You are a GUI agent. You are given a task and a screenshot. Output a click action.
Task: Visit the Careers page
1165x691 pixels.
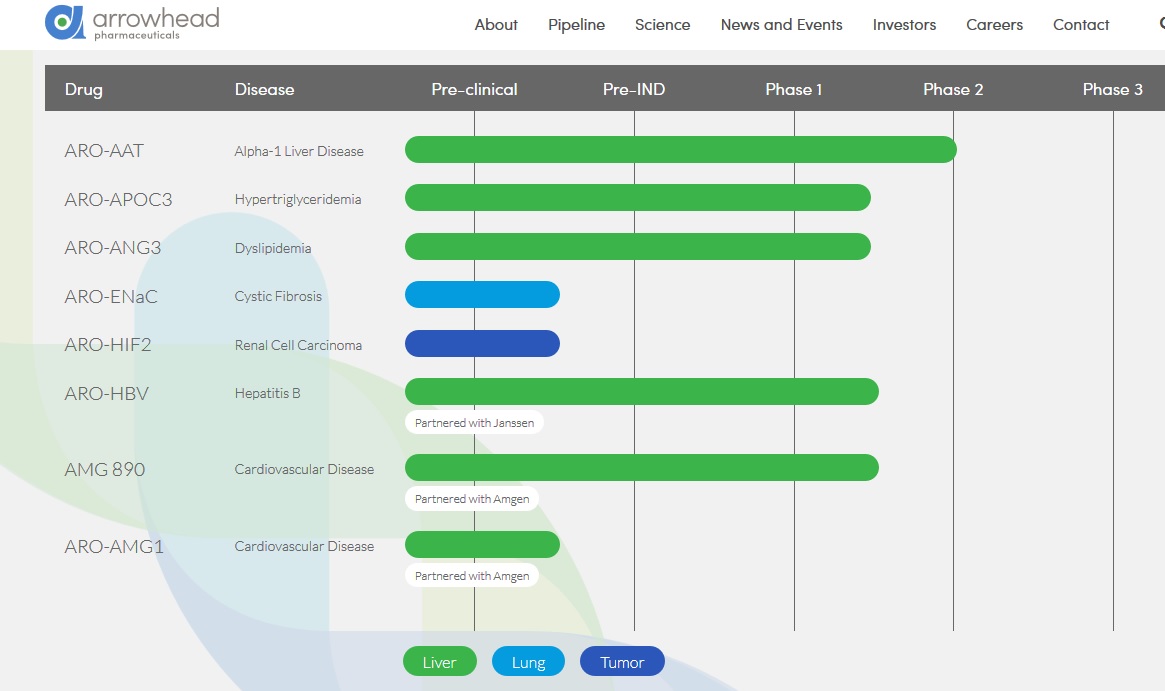point(994,25)
